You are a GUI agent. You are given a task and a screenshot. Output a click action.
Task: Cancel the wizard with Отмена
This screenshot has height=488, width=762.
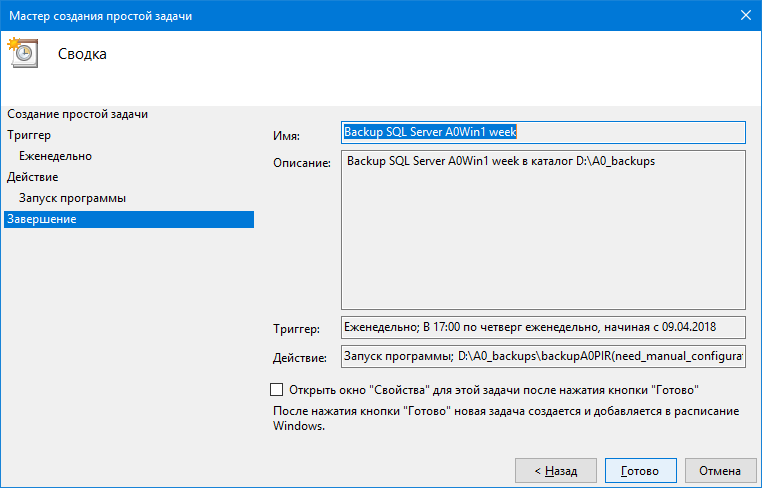pyautogui.click(x=720, y=471)
